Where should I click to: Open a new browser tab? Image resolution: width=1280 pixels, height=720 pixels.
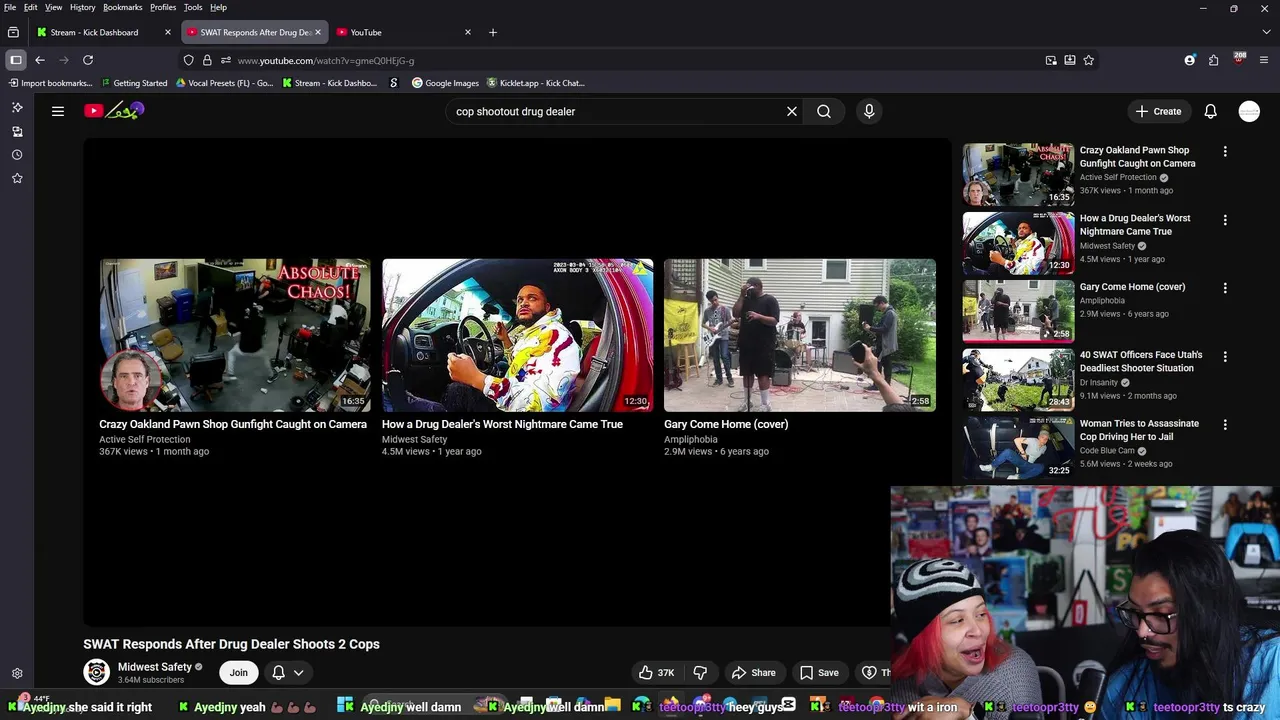coord(493,32)
